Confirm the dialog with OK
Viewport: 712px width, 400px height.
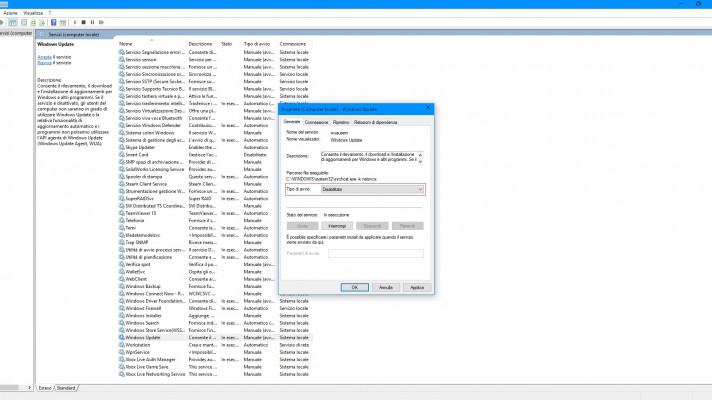[x=354, y=287]
